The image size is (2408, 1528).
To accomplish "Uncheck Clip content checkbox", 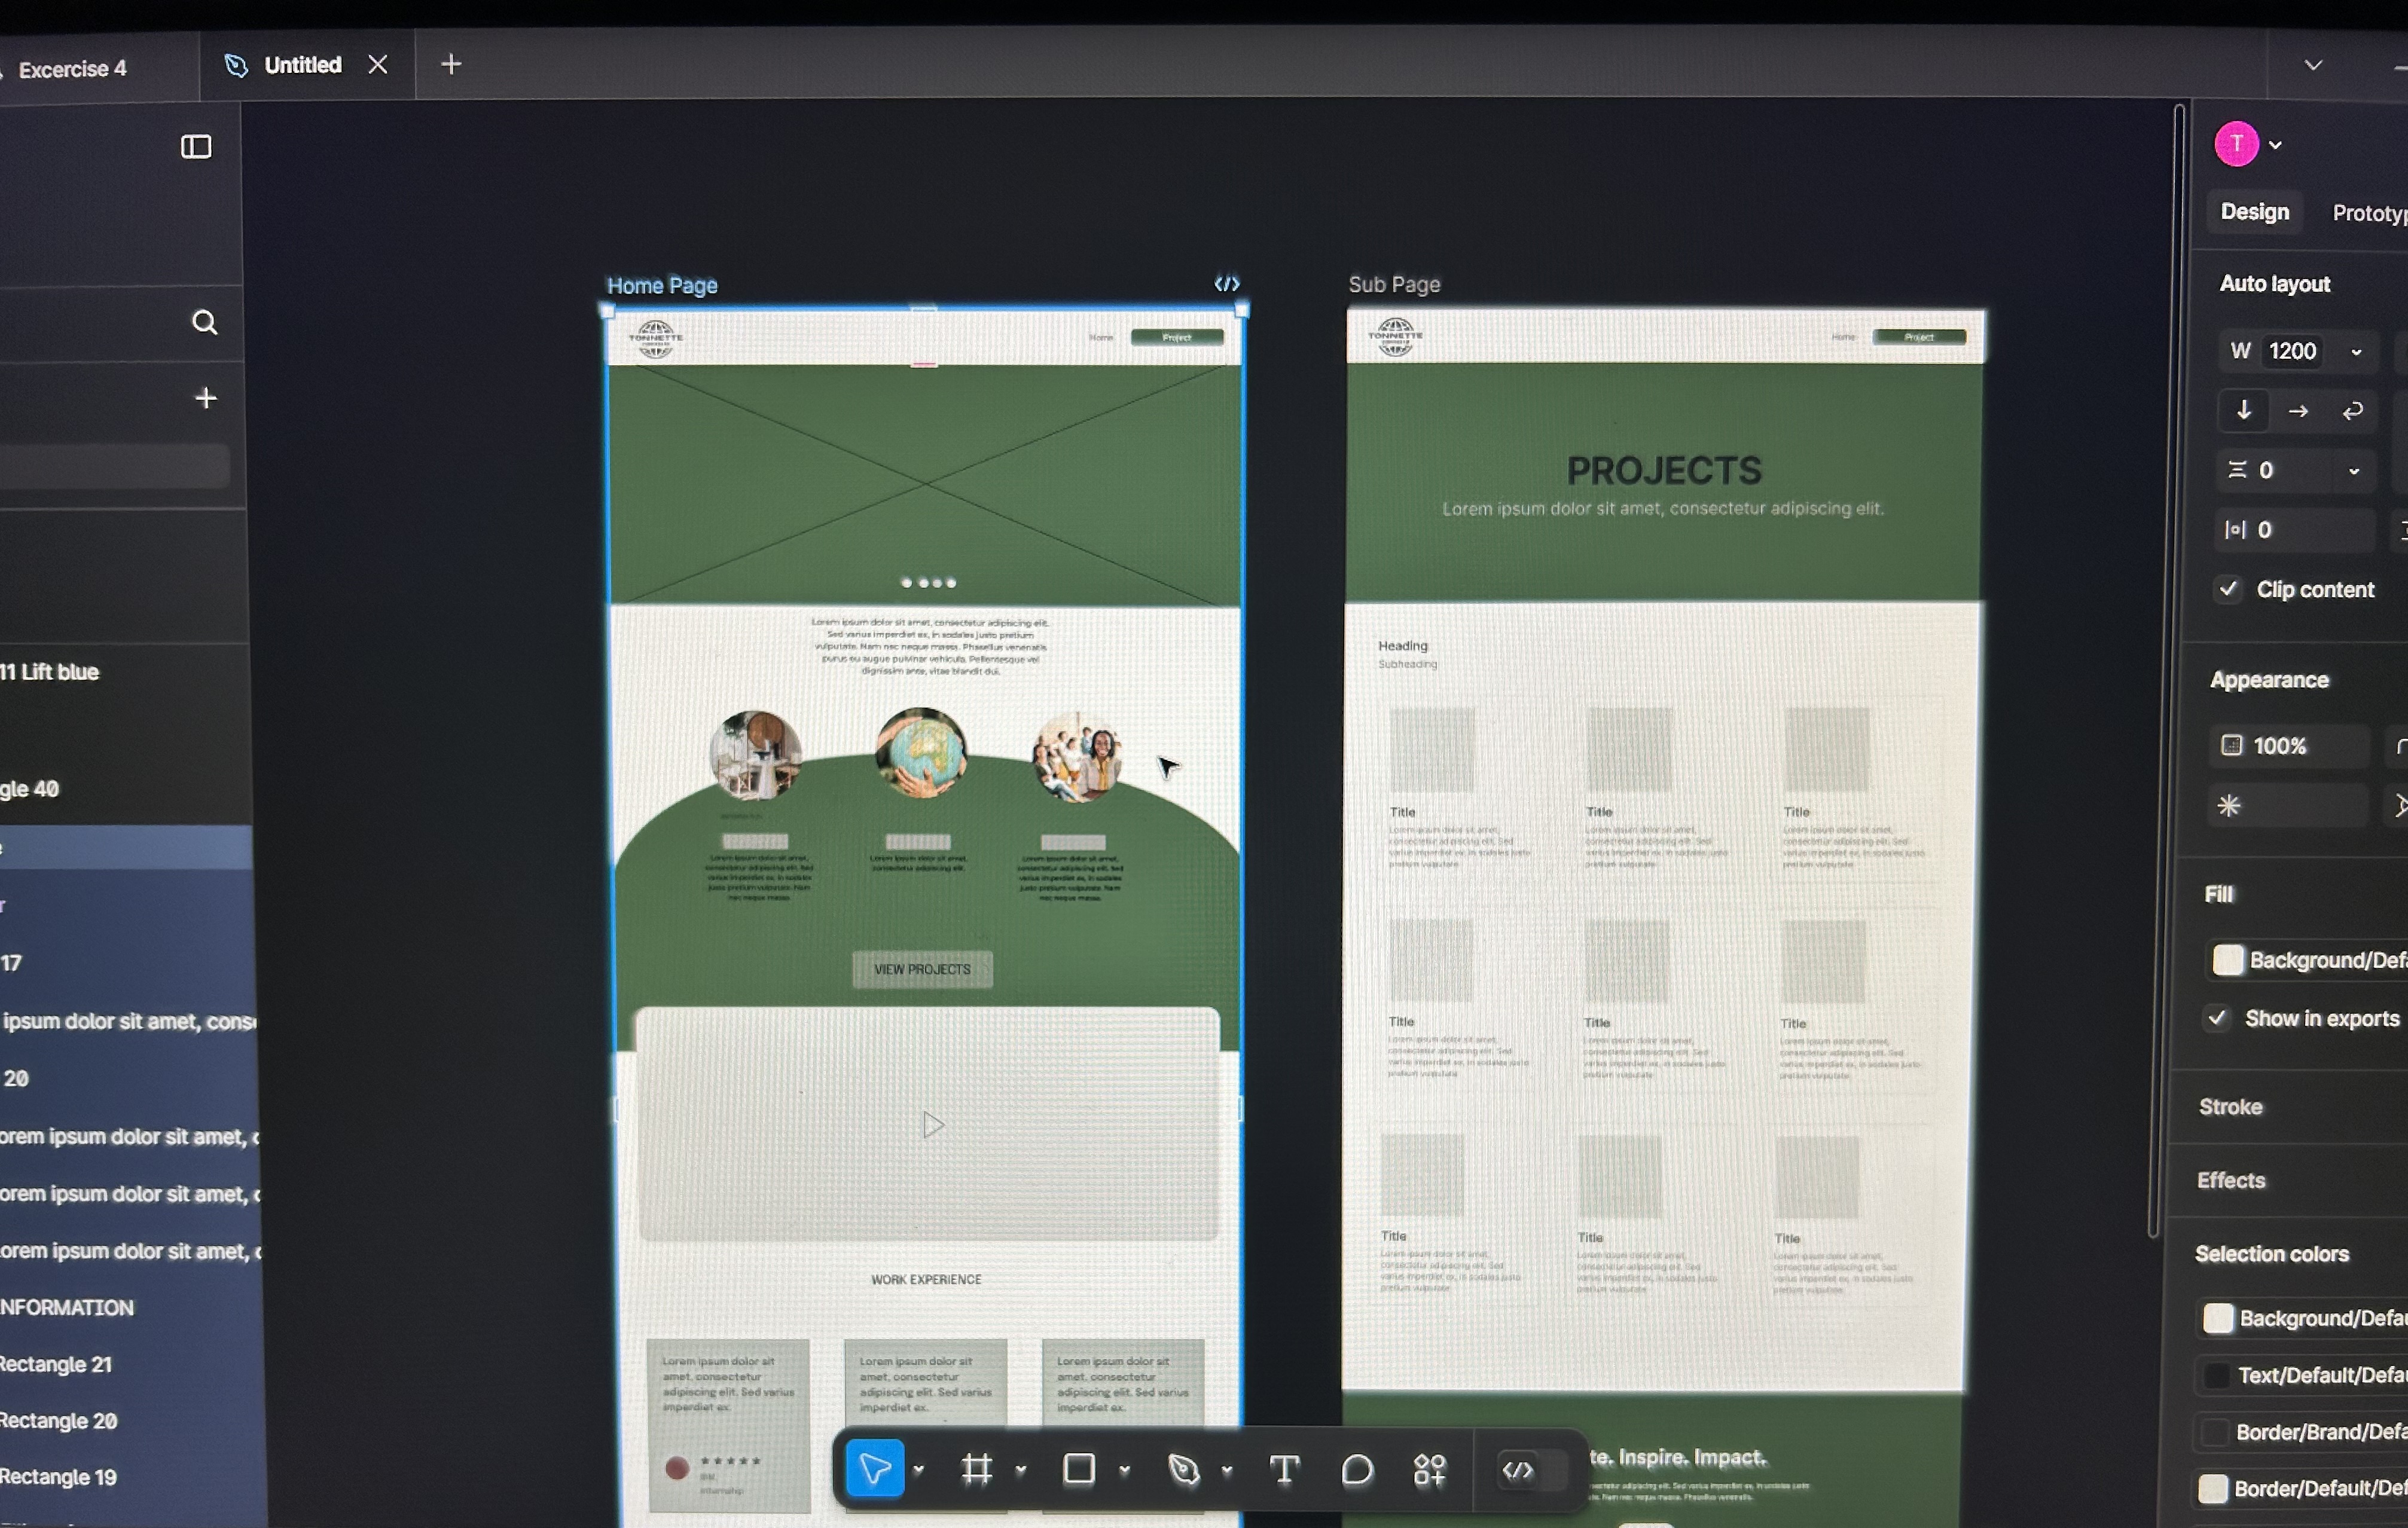I will [2228, 588].
